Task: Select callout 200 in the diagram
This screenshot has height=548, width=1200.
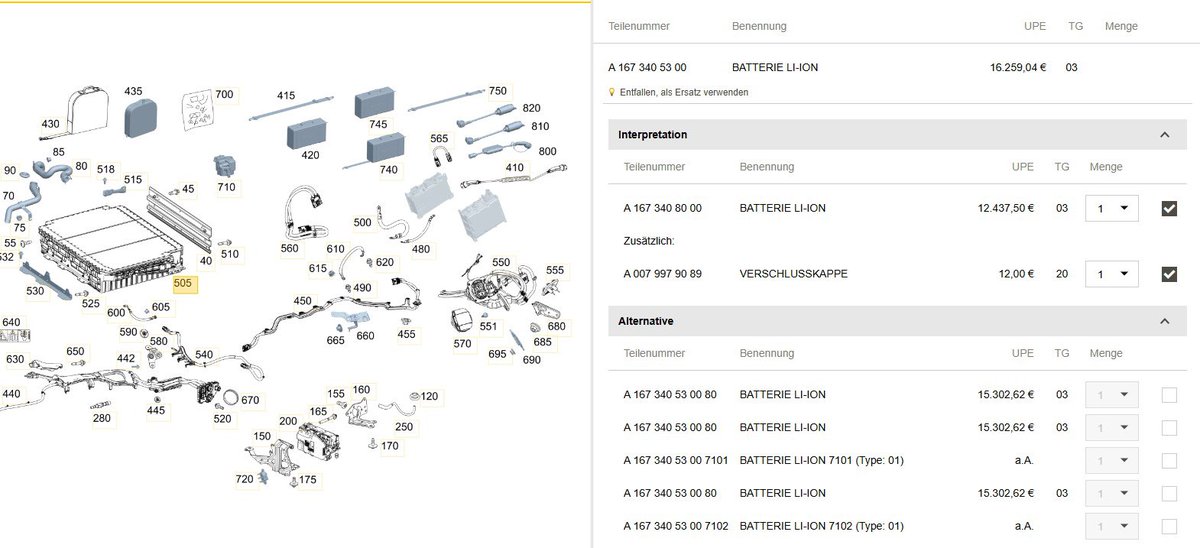Action: (288, 421)
